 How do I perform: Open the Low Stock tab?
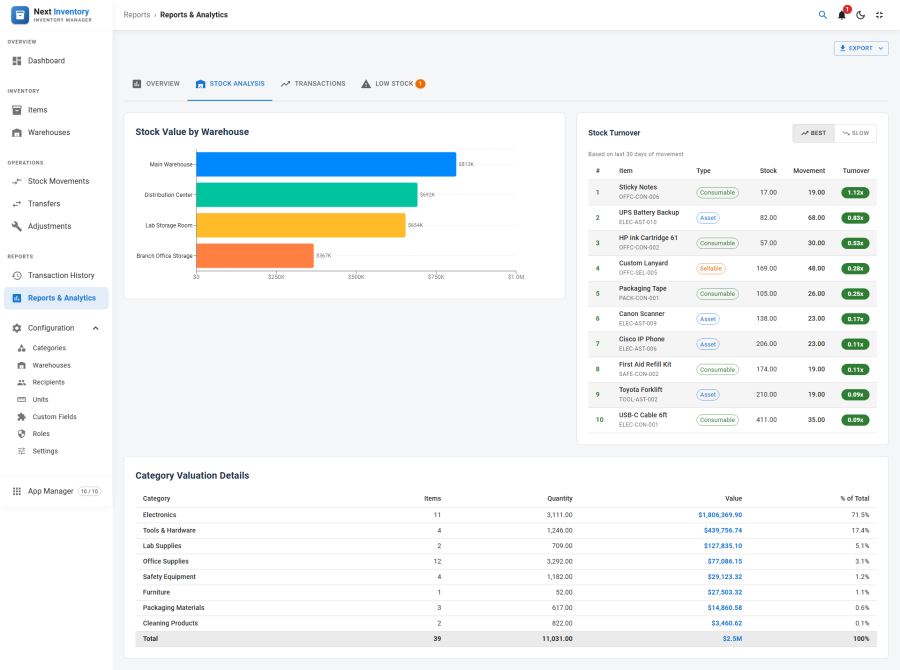pyautogui.click(x=393, y=84)
